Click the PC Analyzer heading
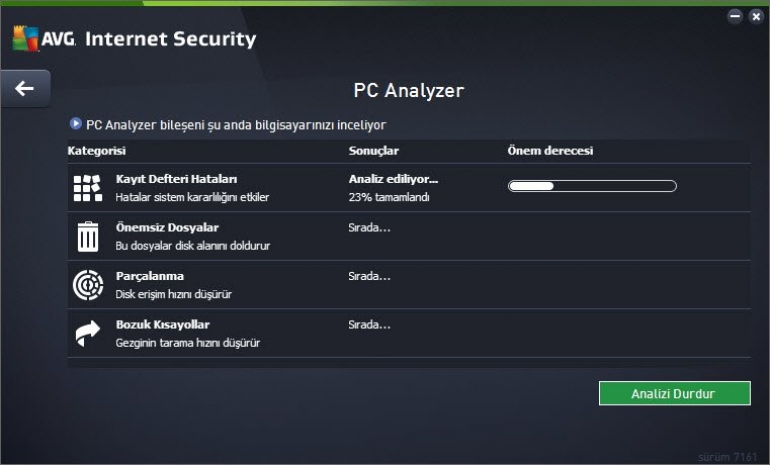This screenshot has width=770, height=465. (409, 91)
